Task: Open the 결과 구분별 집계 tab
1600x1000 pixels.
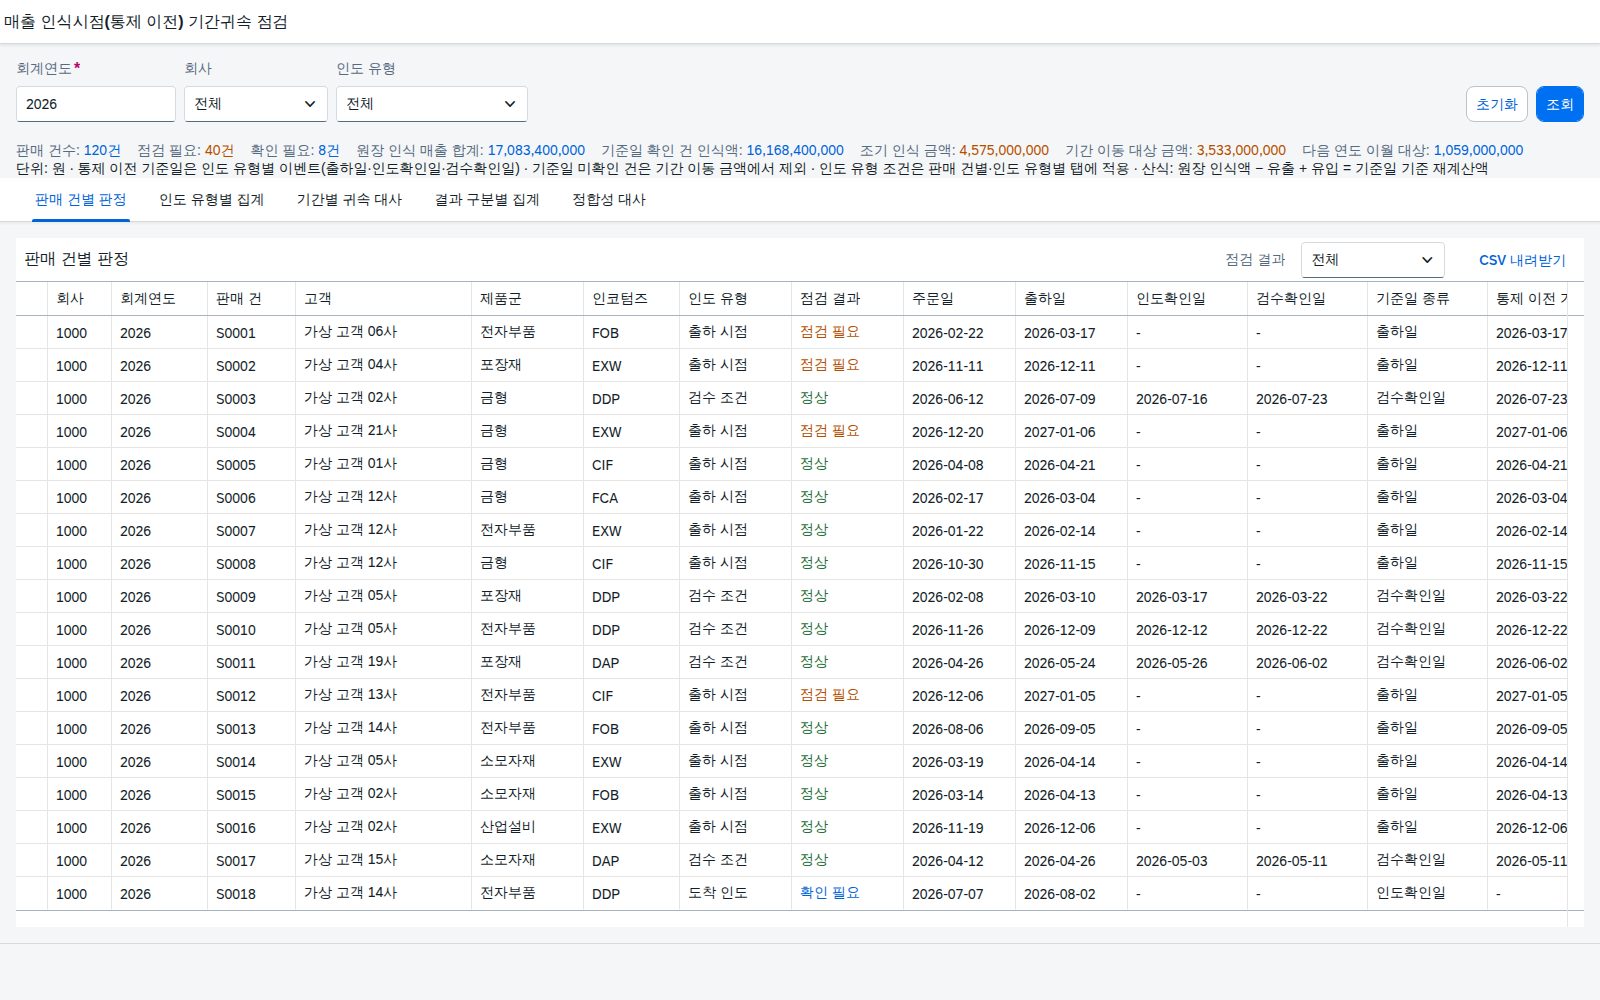Action: coord(487,200)
